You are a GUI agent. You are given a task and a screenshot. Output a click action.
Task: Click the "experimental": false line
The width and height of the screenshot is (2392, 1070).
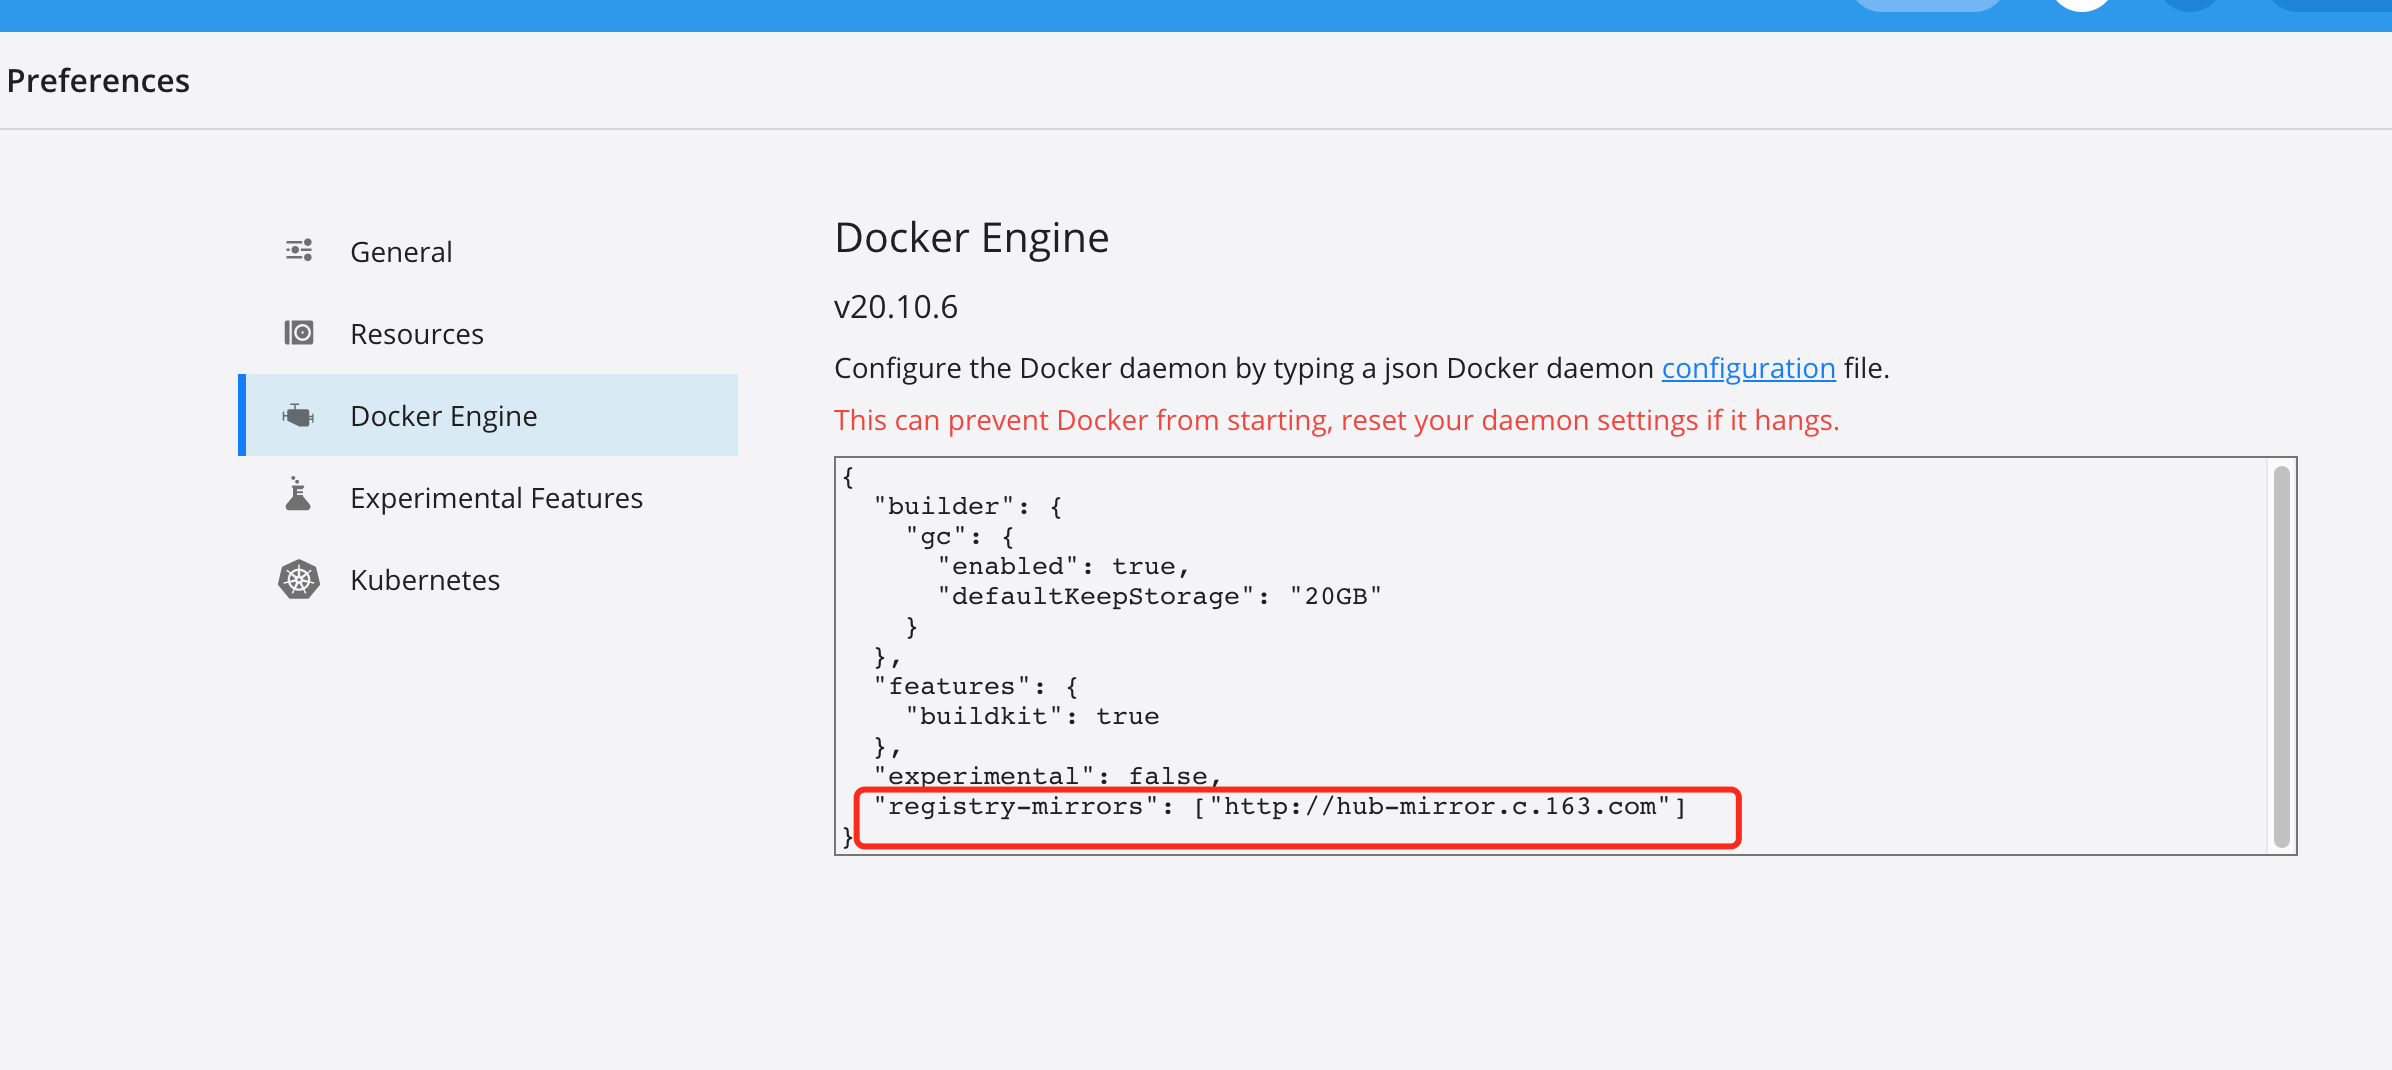[1046, 776]
